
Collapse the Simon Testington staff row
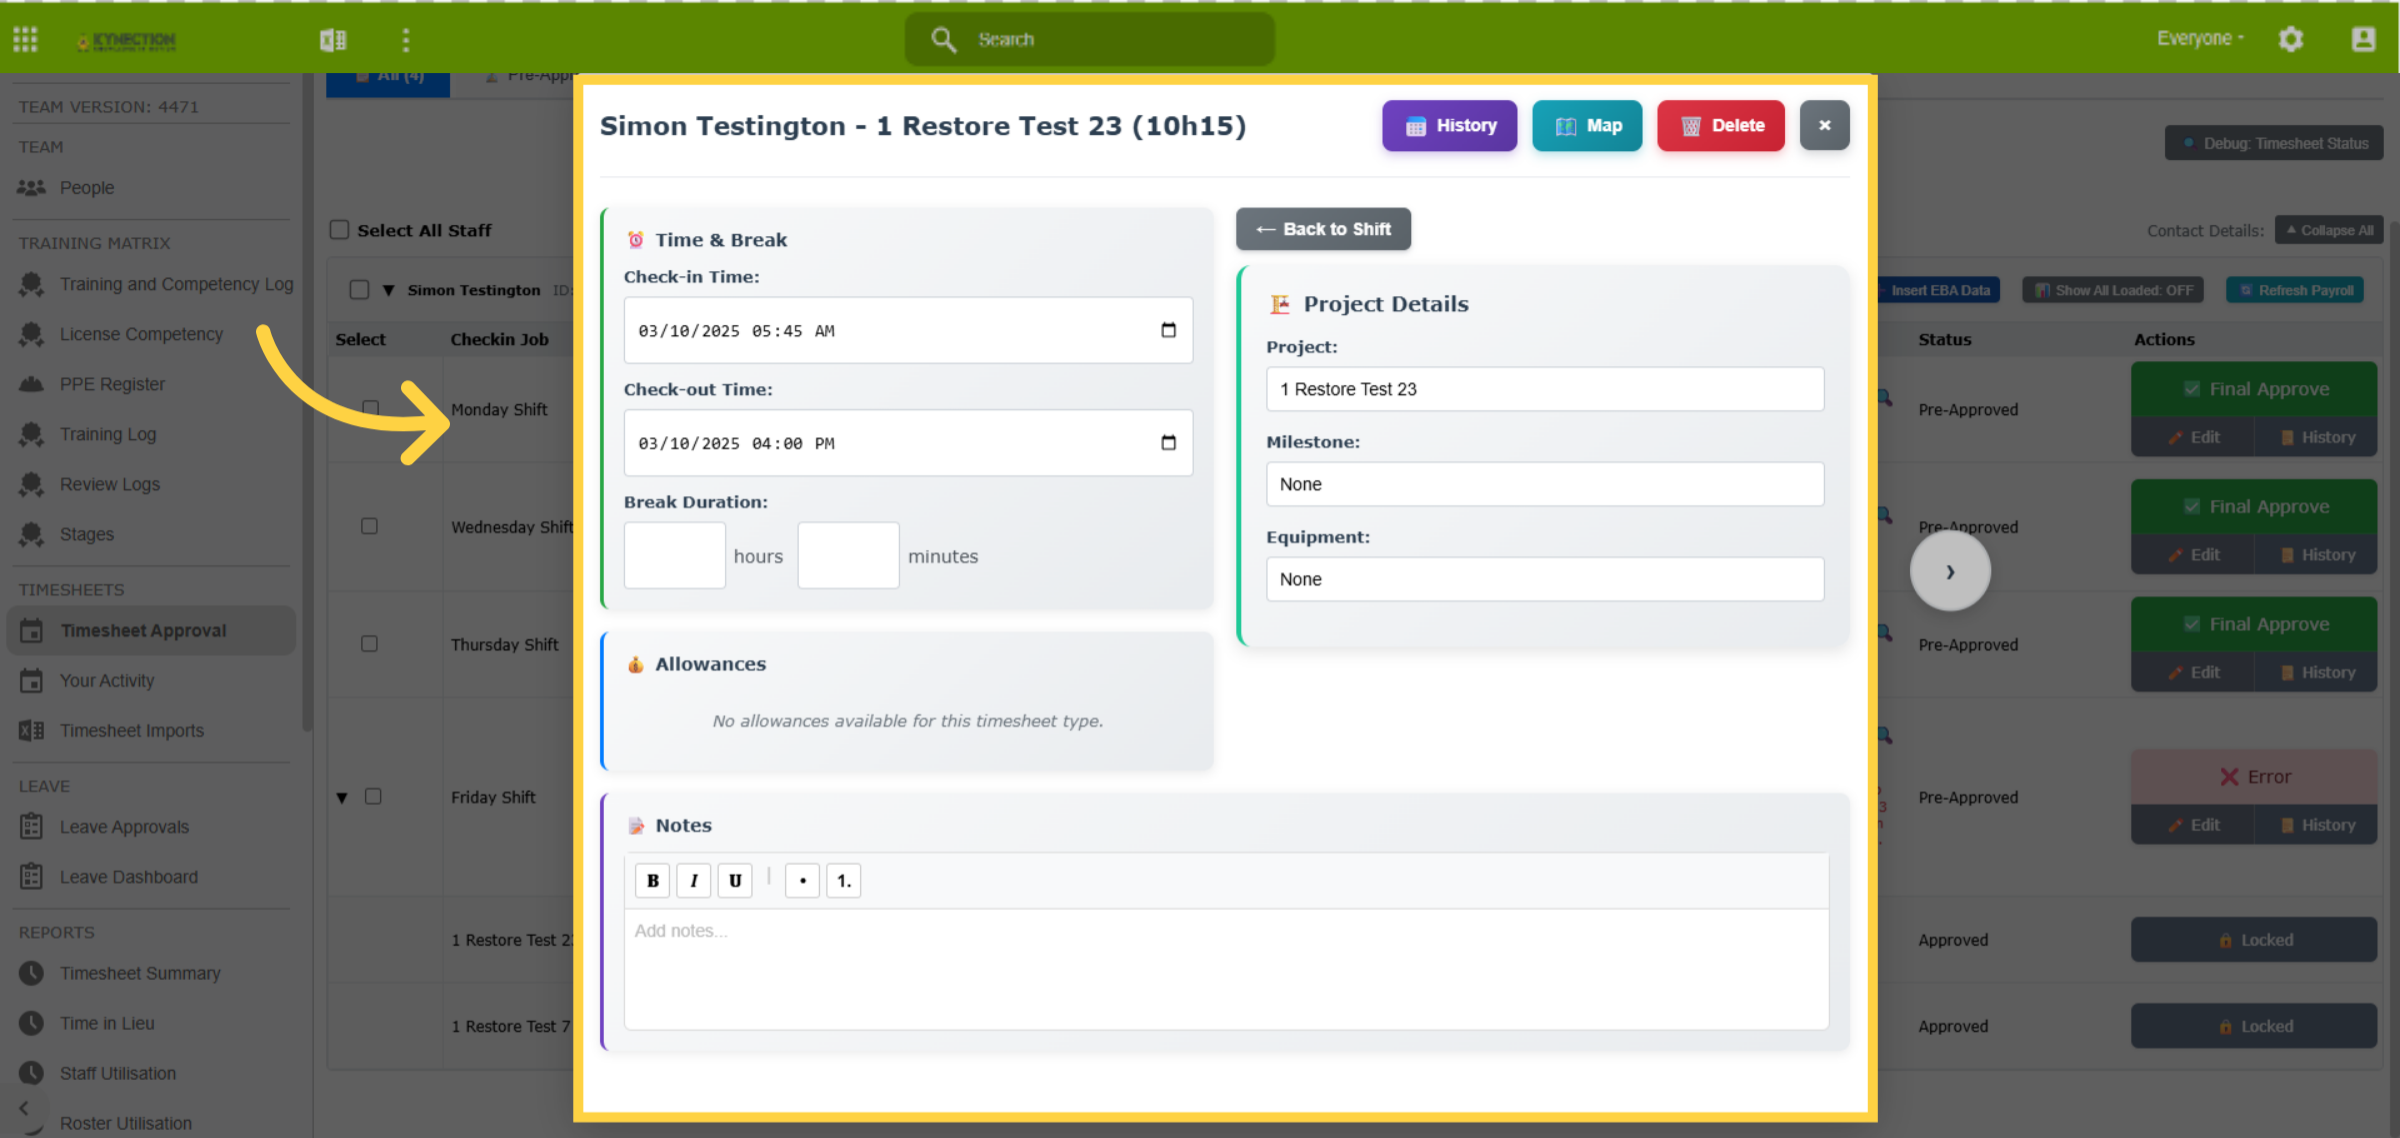click(x=388, y=290)
